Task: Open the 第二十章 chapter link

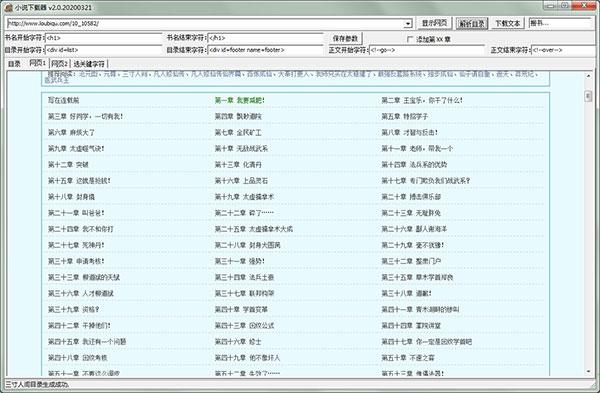Action: (x=411, y=197)
